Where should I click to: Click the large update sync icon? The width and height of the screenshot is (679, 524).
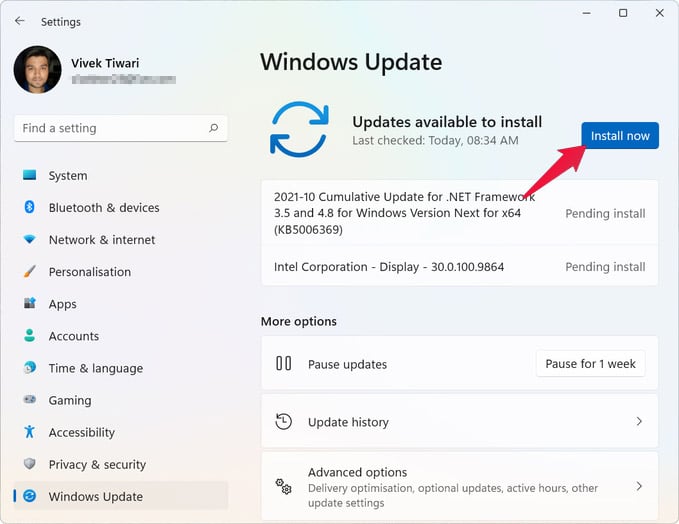[299, 129]
